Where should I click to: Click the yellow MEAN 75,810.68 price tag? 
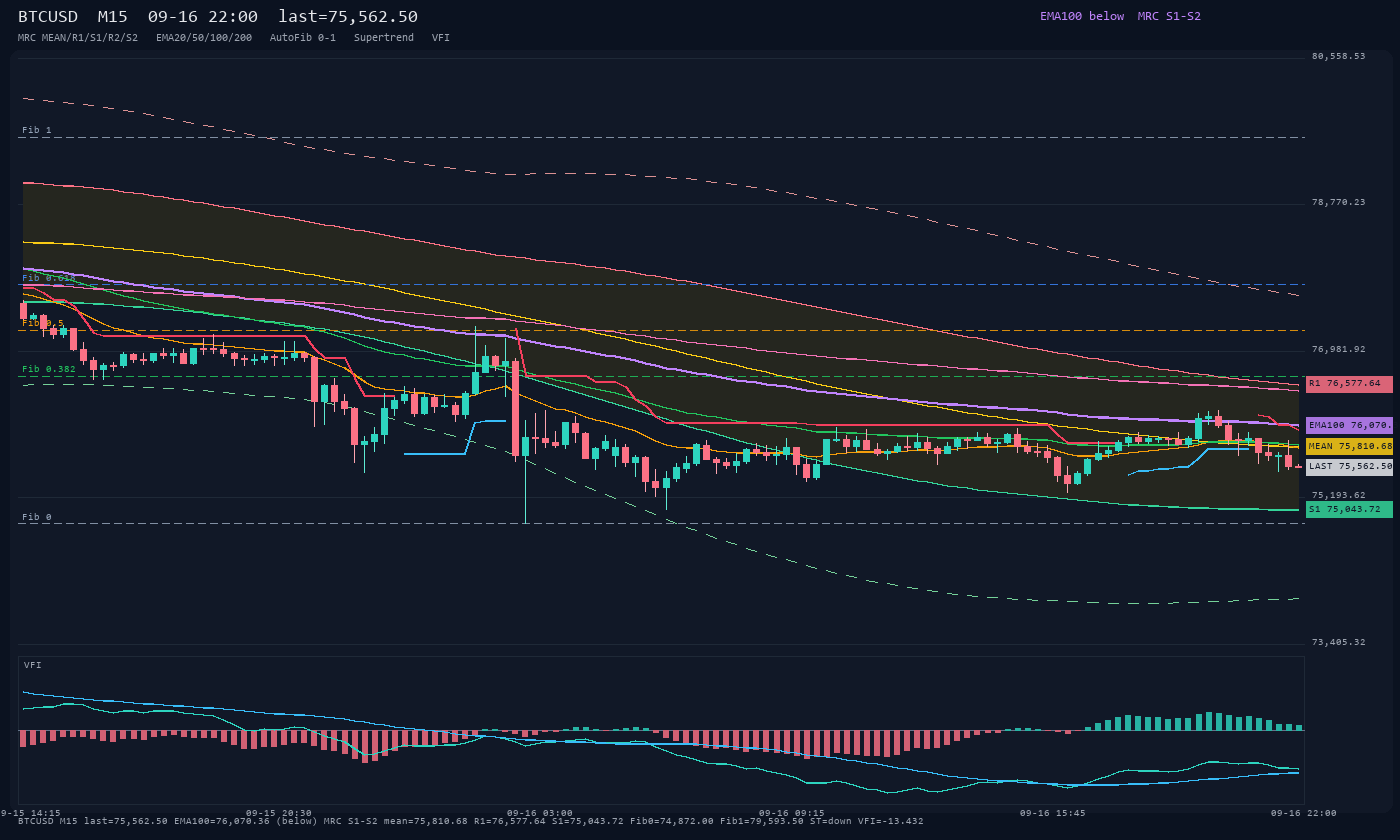point(1349,446)
